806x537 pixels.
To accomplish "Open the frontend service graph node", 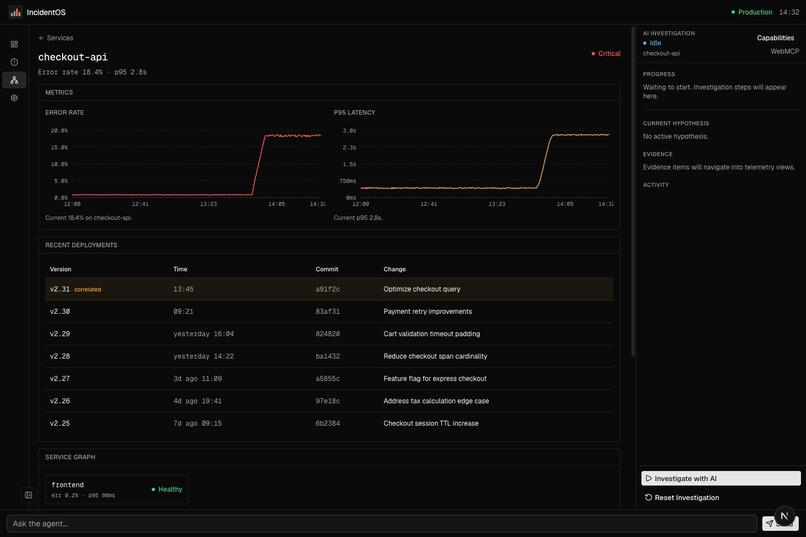I will (x=117, y=489).
